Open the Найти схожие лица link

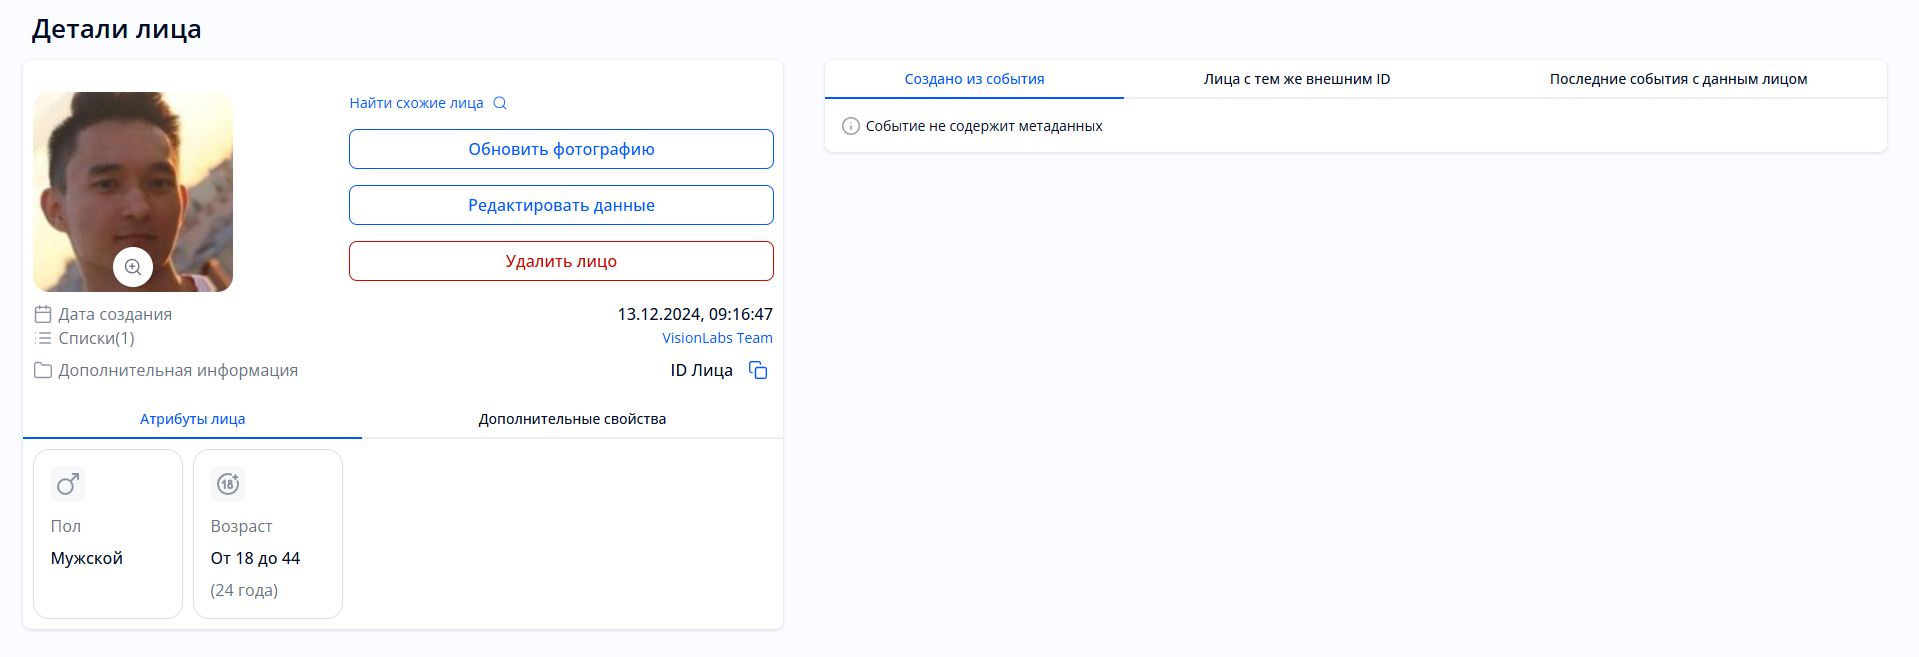tap(416, 103)
